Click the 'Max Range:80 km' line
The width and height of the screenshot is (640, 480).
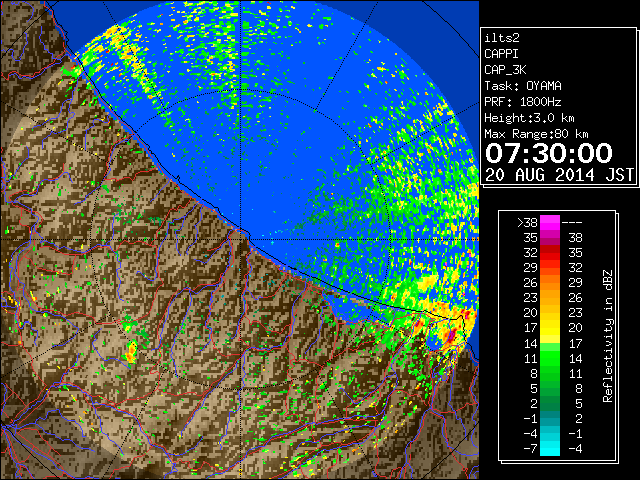[x=536, y=134]
